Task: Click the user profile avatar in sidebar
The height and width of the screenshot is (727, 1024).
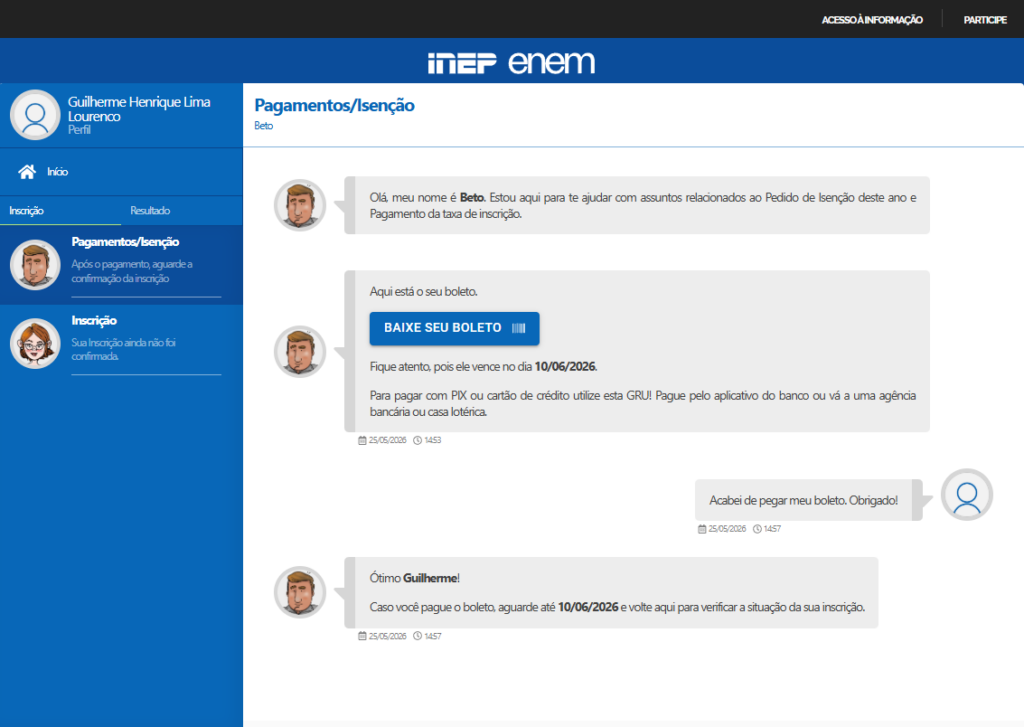Action: (x=35, y=115)
